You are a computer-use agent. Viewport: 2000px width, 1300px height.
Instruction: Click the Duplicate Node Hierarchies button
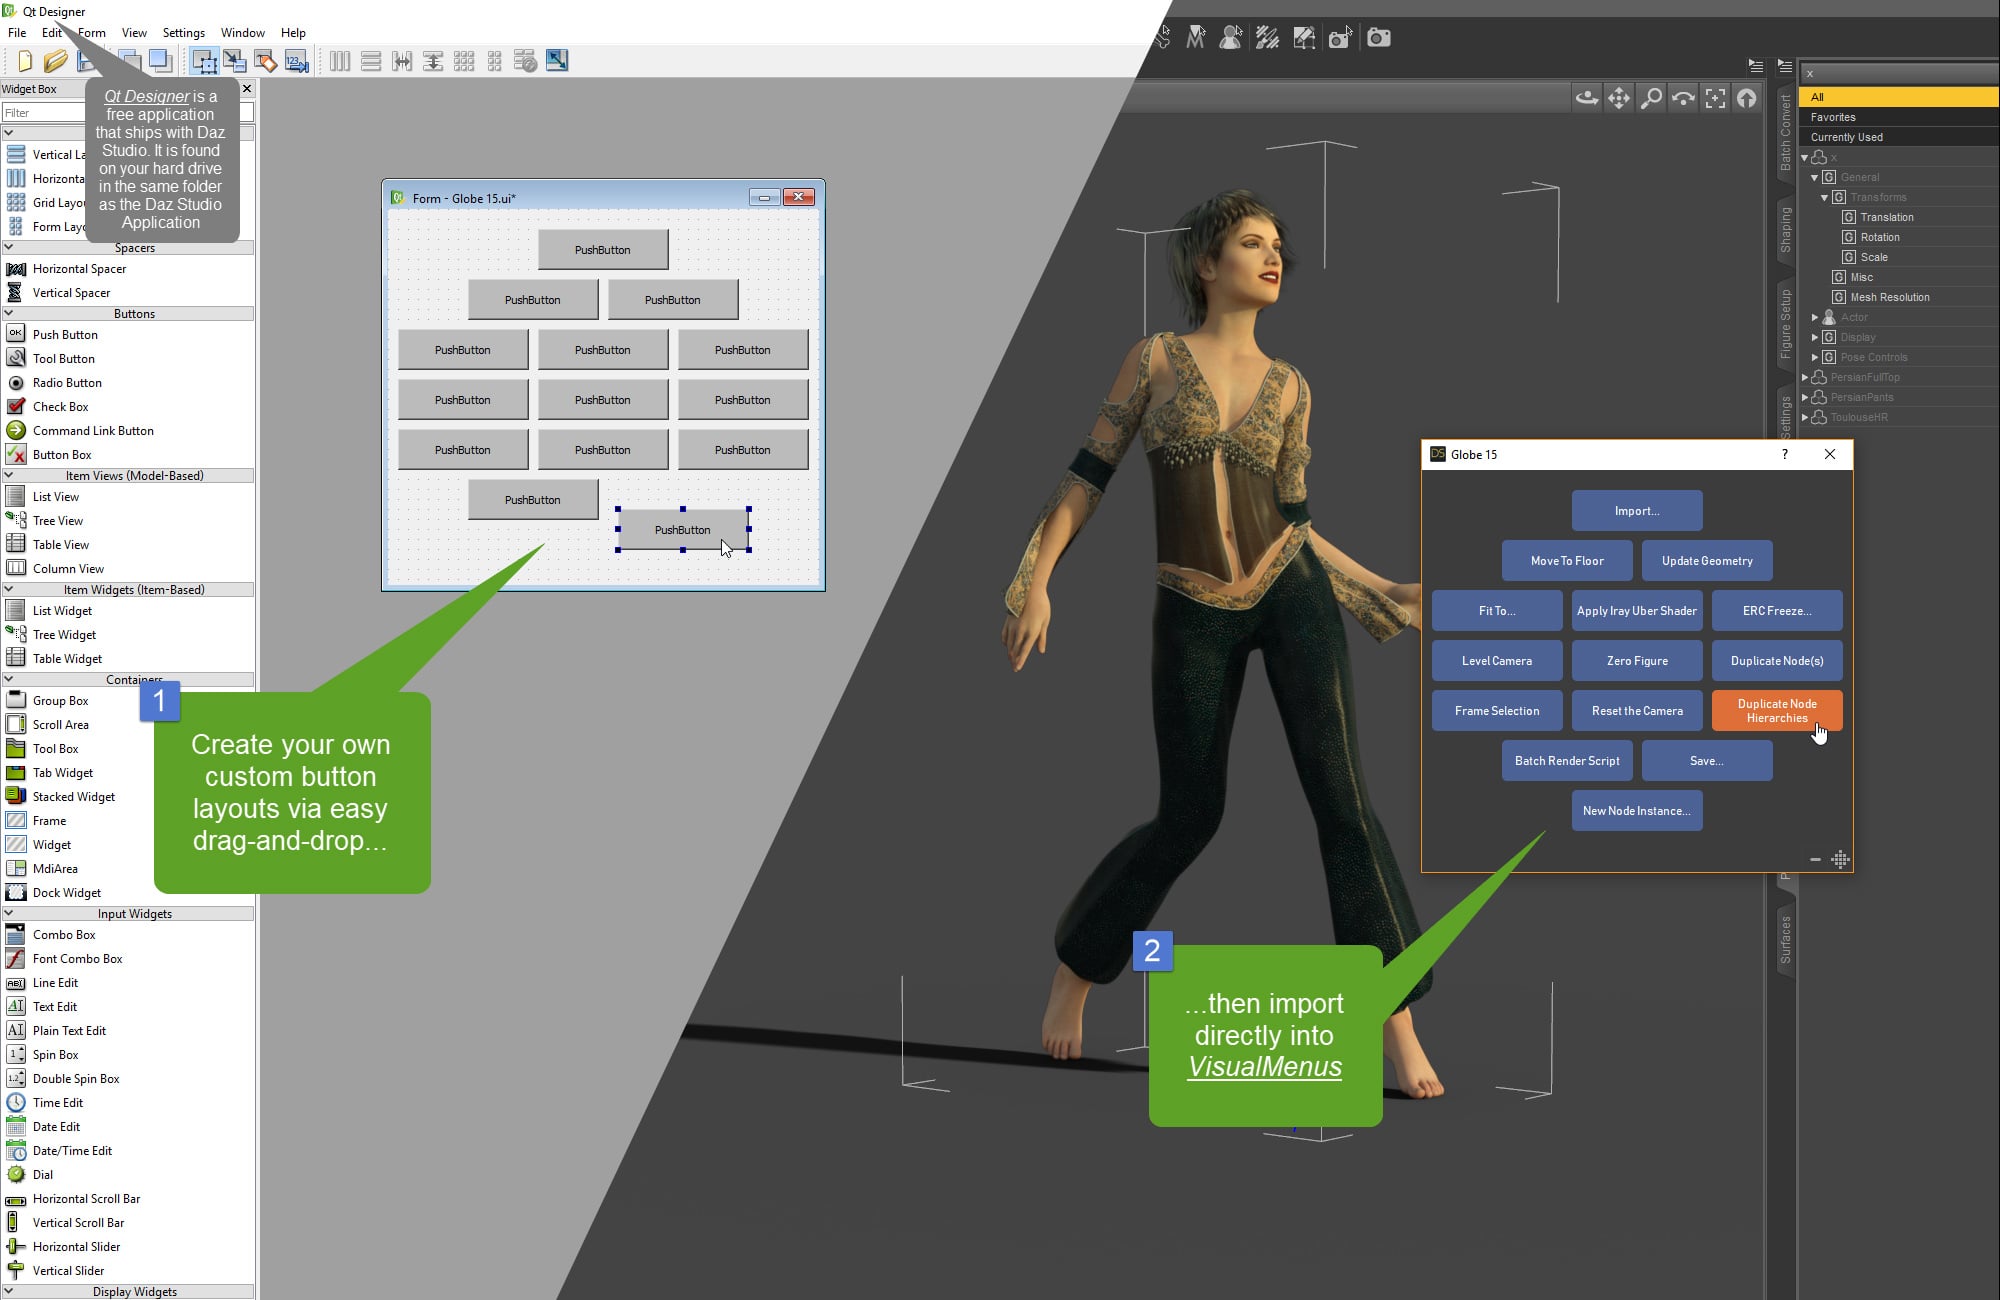[1777, 710]
